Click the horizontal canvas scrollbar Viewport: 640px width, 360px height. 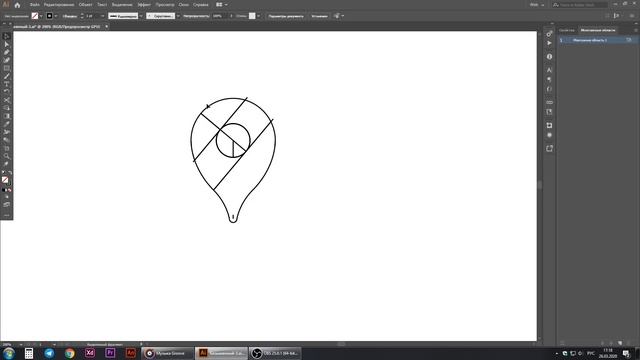click(341, 344)
